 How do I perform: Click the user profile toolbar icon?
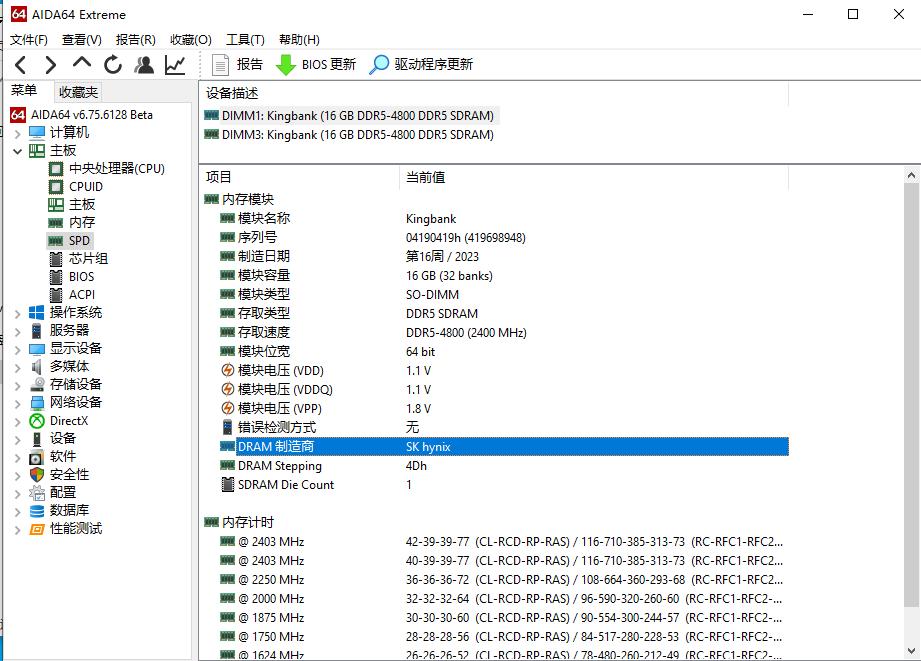pos(143,64)
